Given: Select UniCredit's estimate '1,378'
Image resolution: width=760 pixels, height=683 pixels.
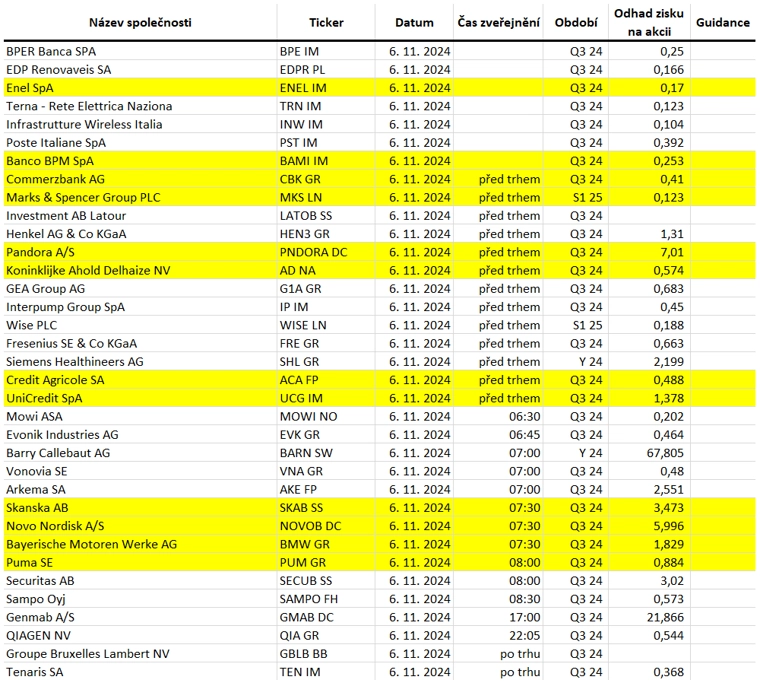Looking at the screenshot, I should tap(668, 398).
